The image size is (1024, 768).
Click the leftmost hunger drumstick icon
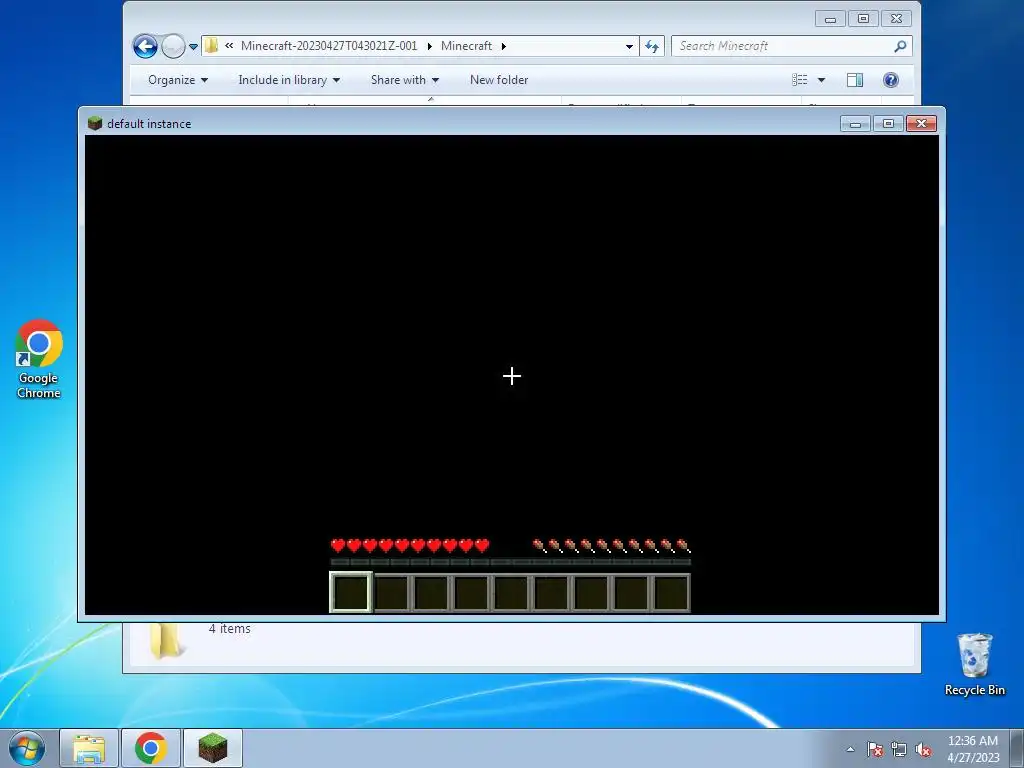tap(539, 545)
